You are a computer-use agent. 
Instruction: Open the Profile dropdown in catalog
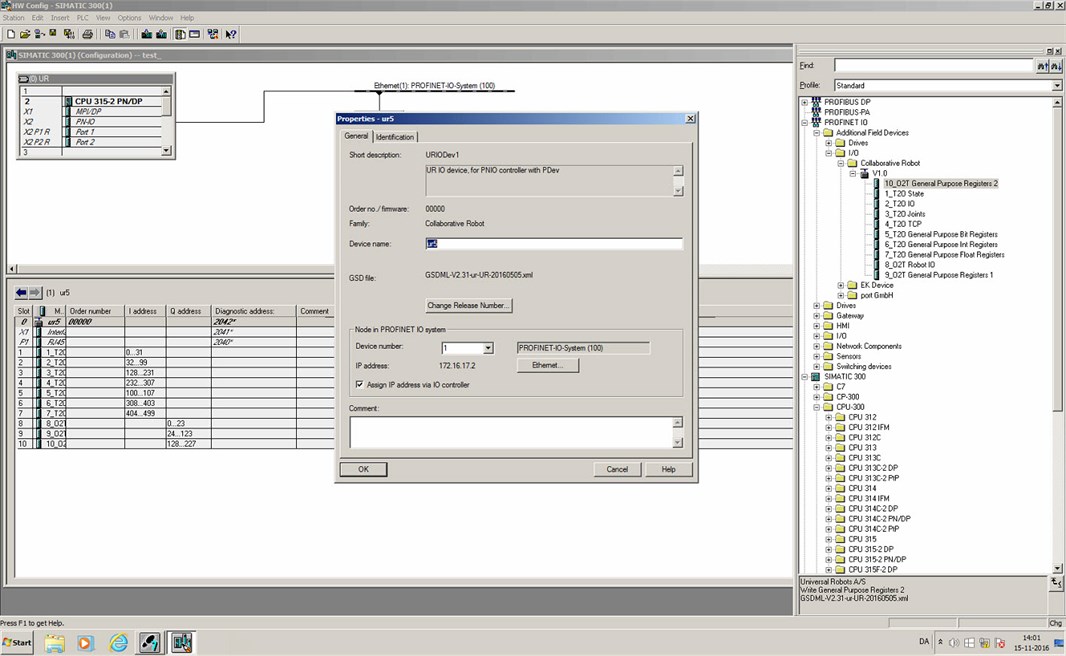pos(1057,86)
